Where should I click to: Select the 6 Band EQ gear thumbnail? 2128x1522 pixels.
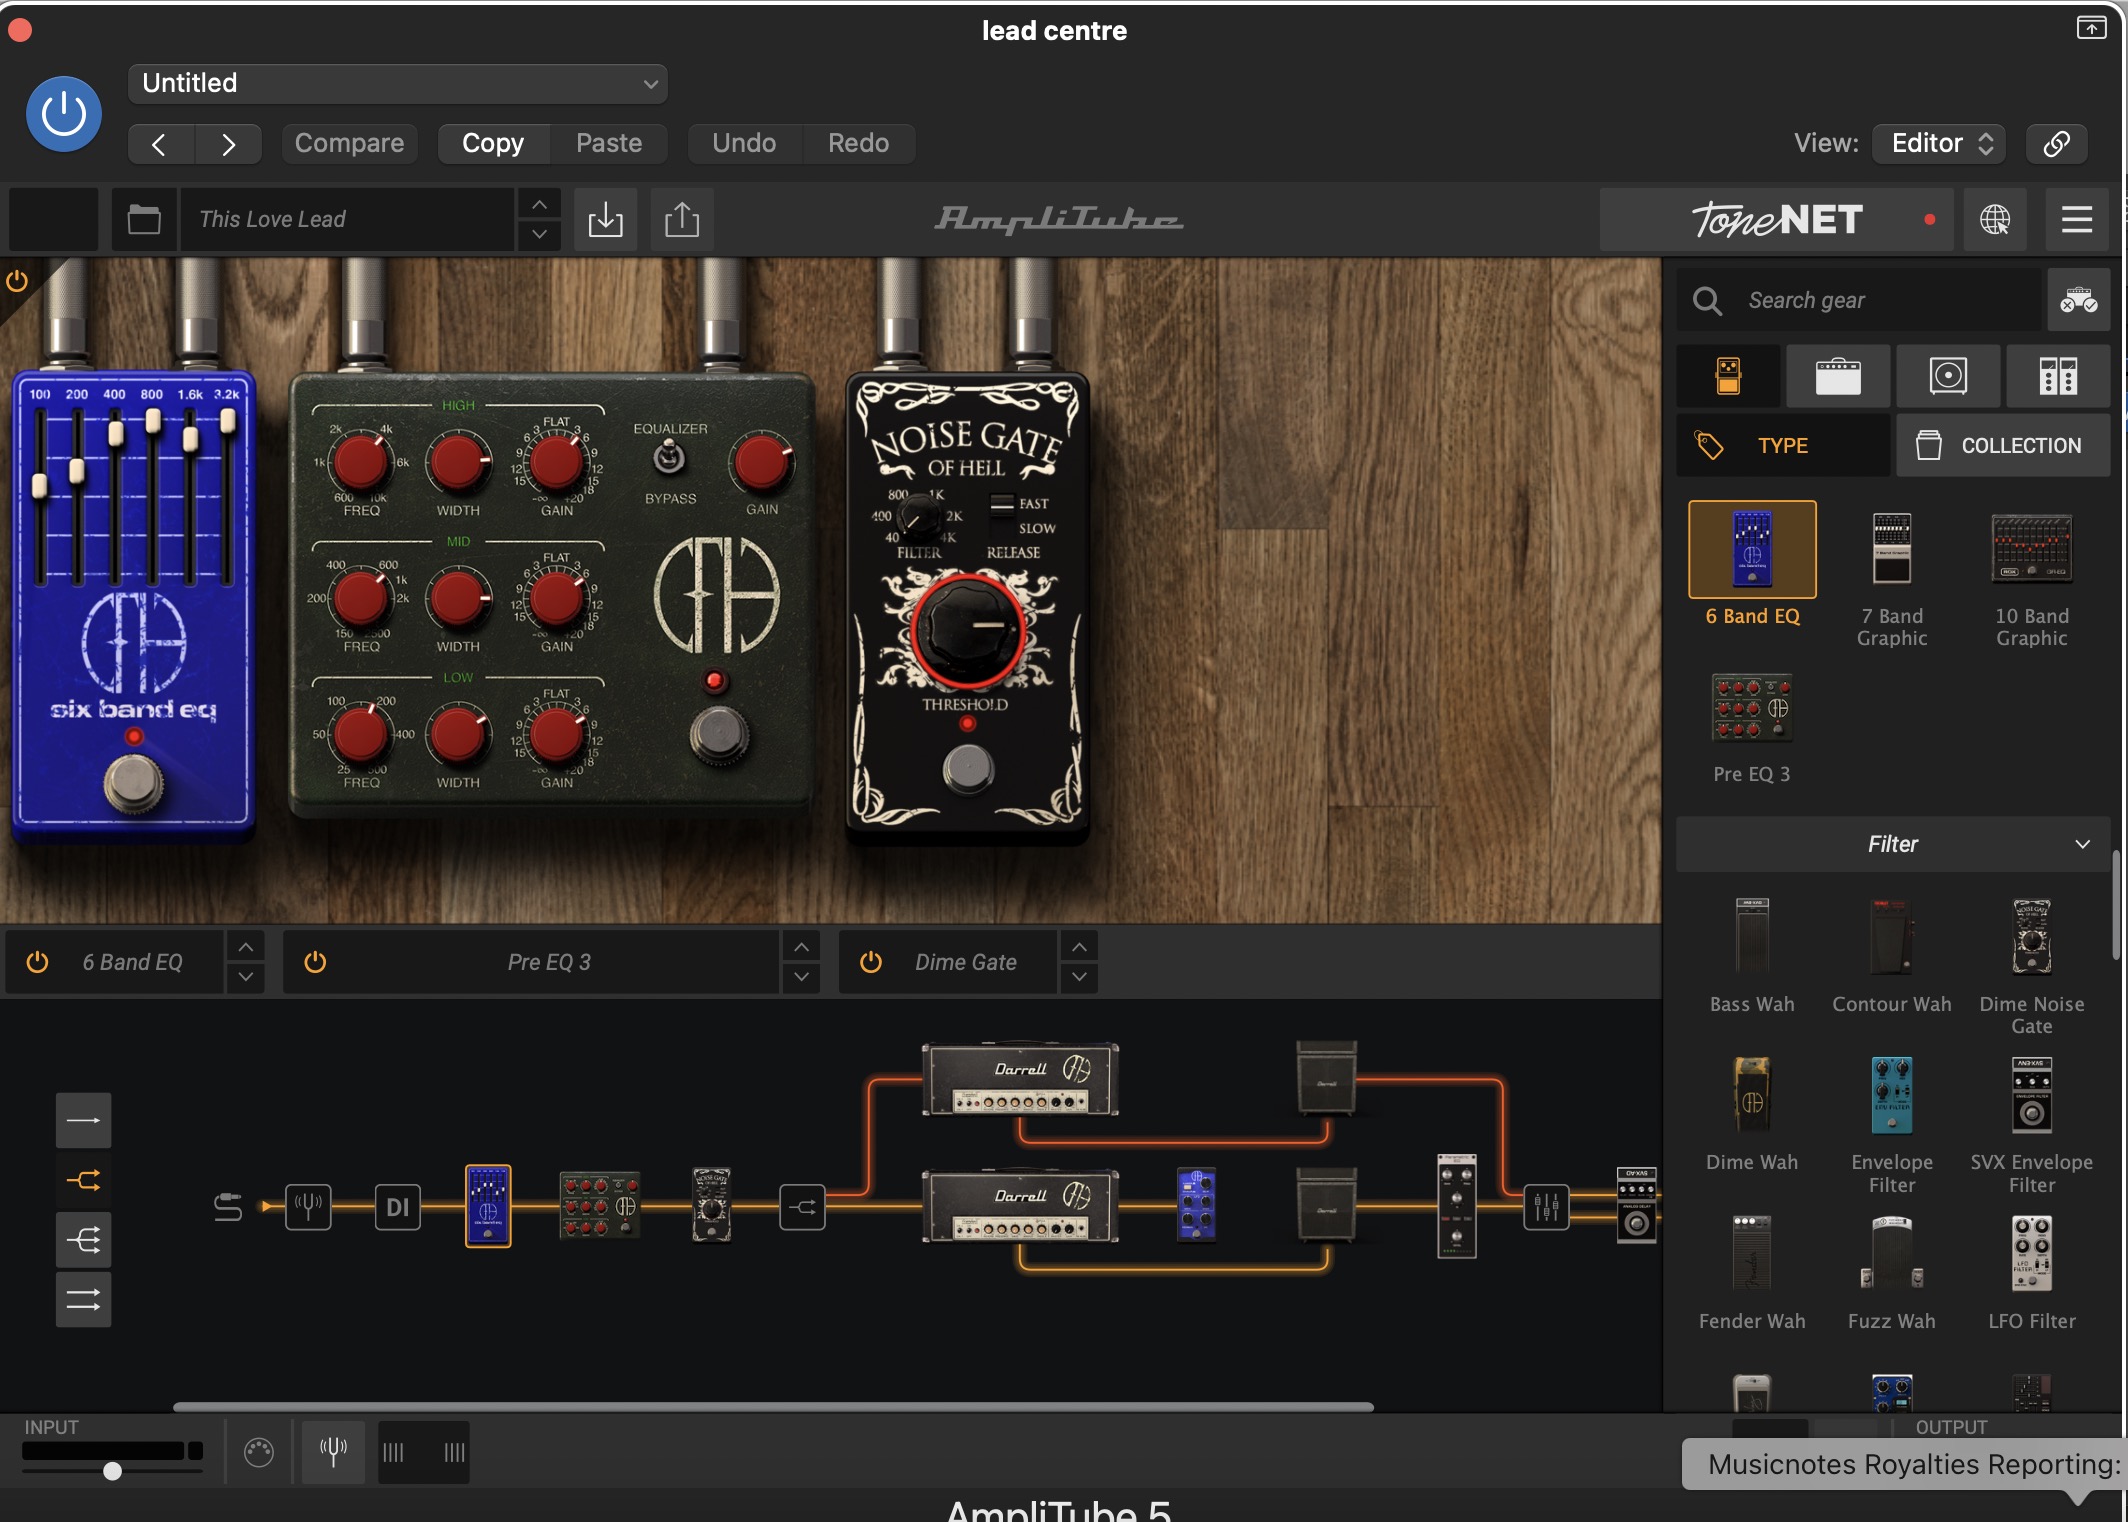pyautogui.click(x=1752, y=550)
